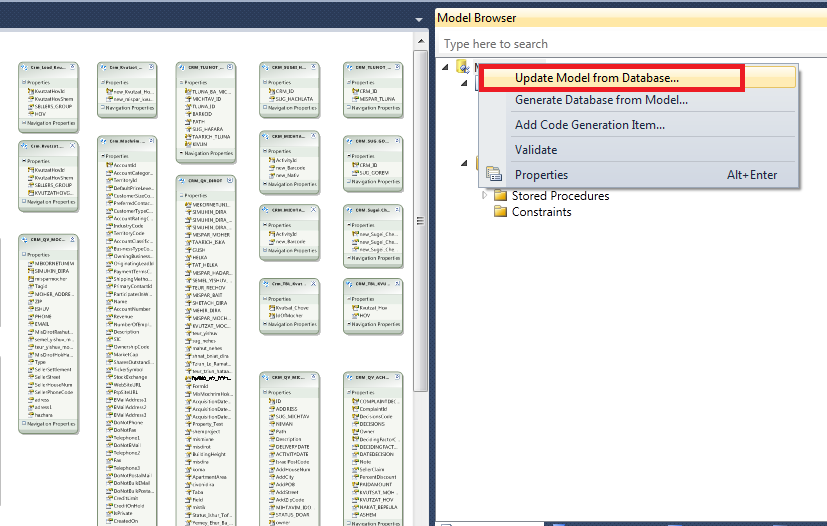Collapse the child node right below the root model
827x526 pixels.
coord(464,83)
